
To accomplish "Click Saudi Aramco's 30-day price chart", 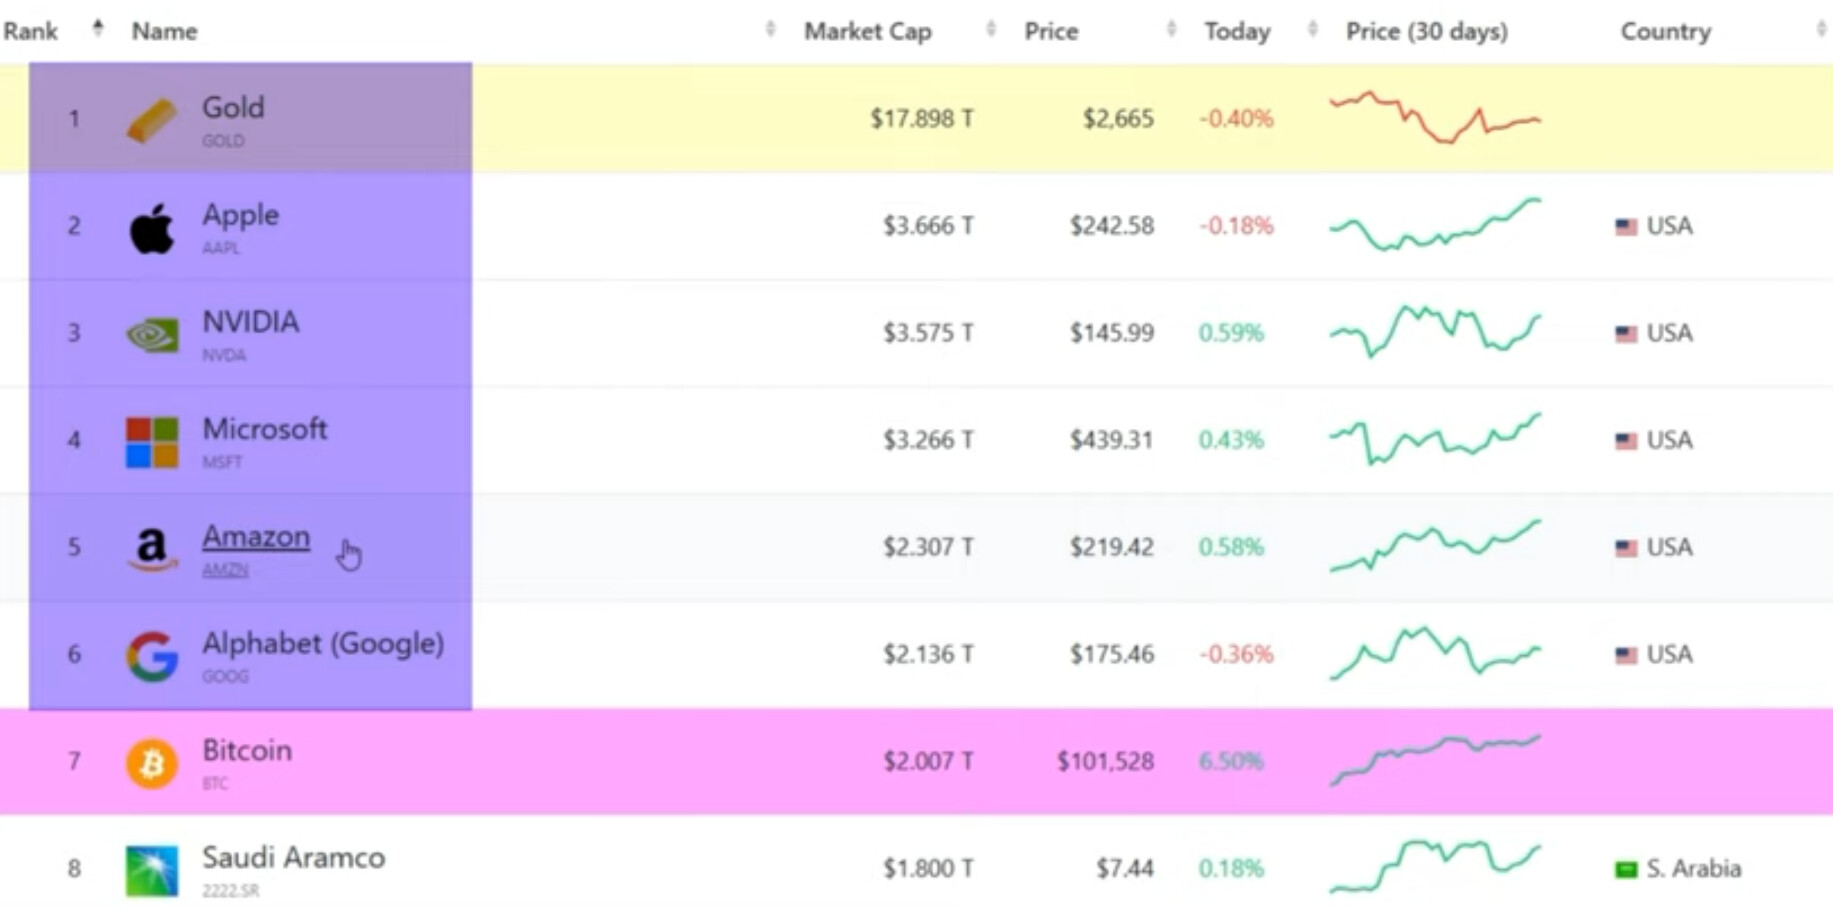I will (1435, 866).
